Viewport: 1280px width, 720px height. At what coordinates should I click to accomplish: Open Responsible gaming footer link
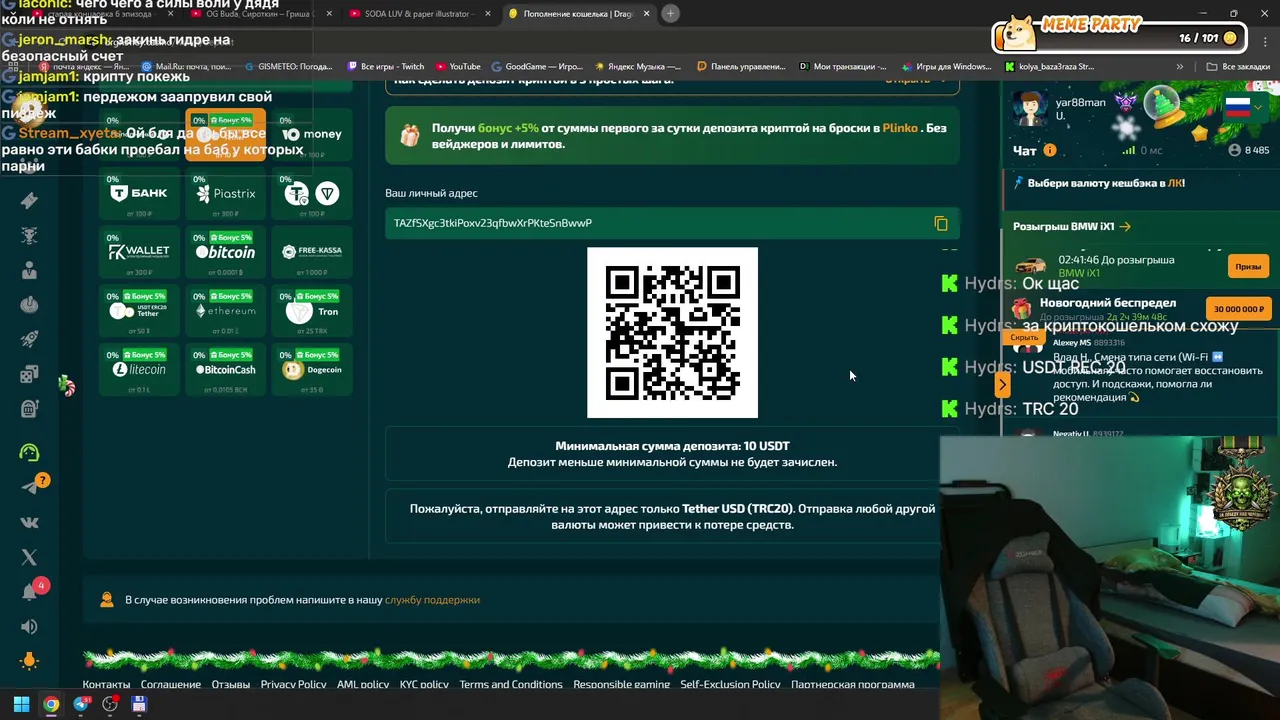pyautogui.click(x=621, y=685)
